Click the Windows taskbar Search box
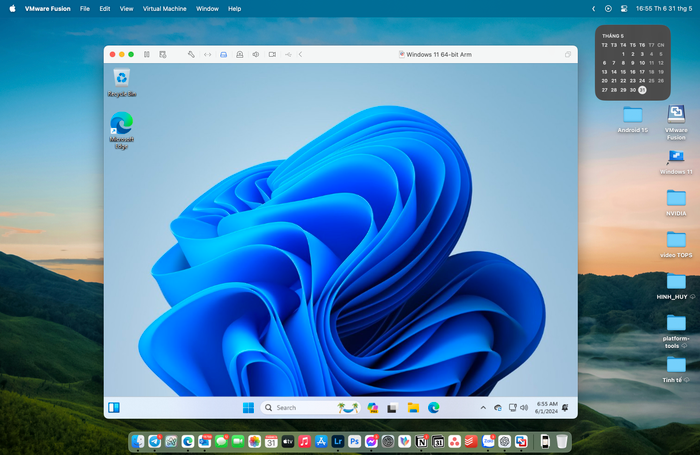This screenshot has height=455, width=700. [311, 407]
